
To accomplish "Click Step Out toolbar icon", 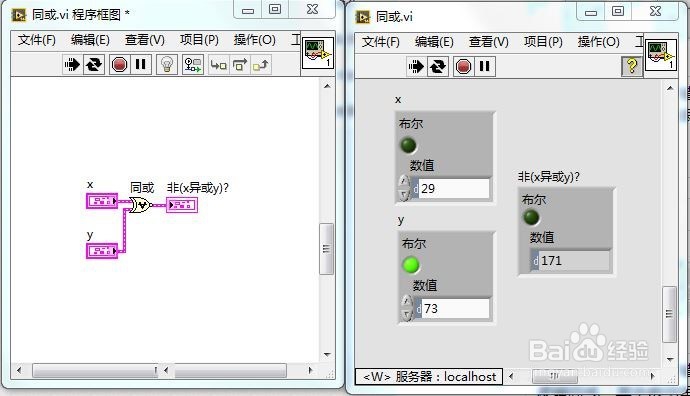I will [261, 65].
